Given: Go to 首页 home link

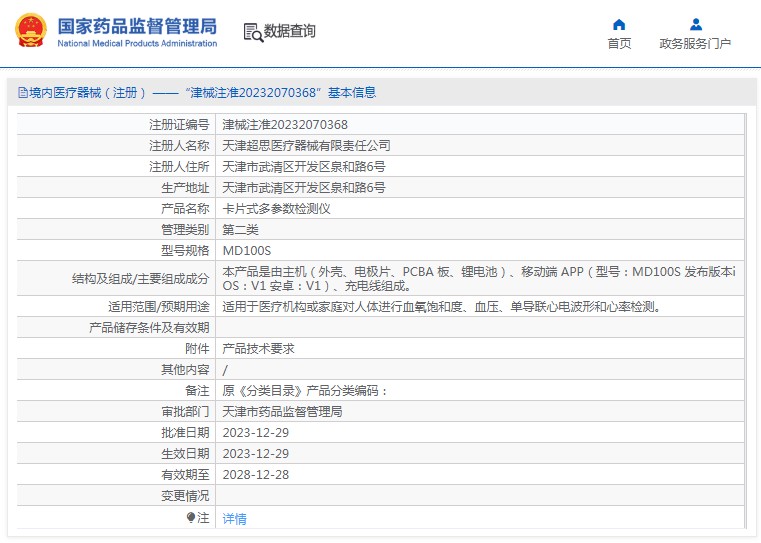Looking at the screenshot, I should click(619, 44).
